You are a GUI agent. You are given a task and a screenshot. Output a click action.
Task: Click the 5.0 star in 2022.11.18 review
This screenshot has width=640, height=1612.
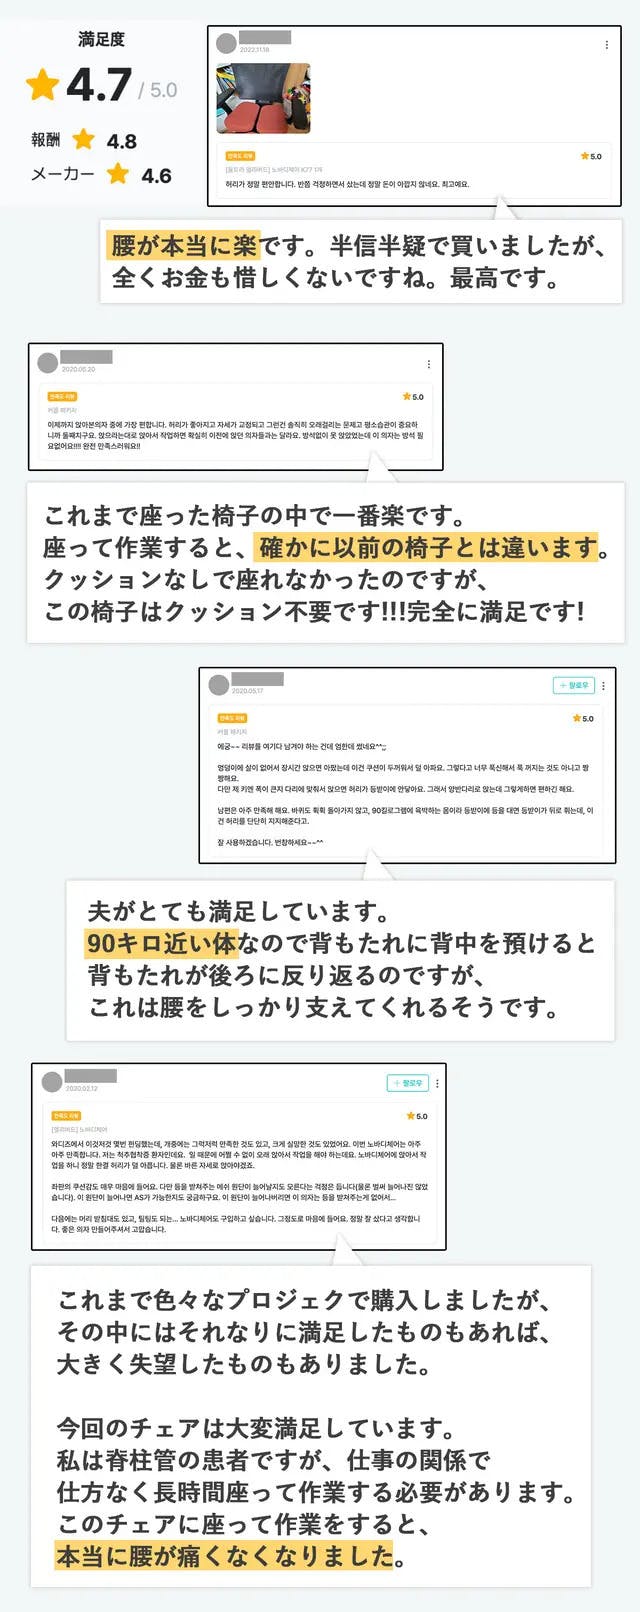(584, 156)
